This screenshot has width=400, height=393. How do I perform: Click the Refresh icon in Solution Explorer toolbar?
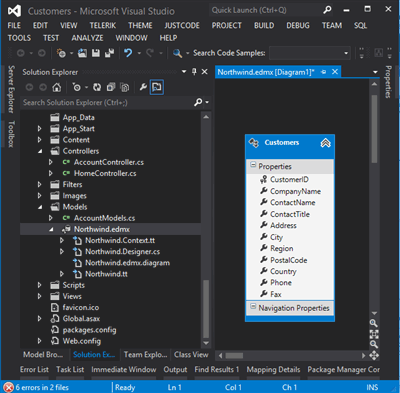(x=97, y=87)
